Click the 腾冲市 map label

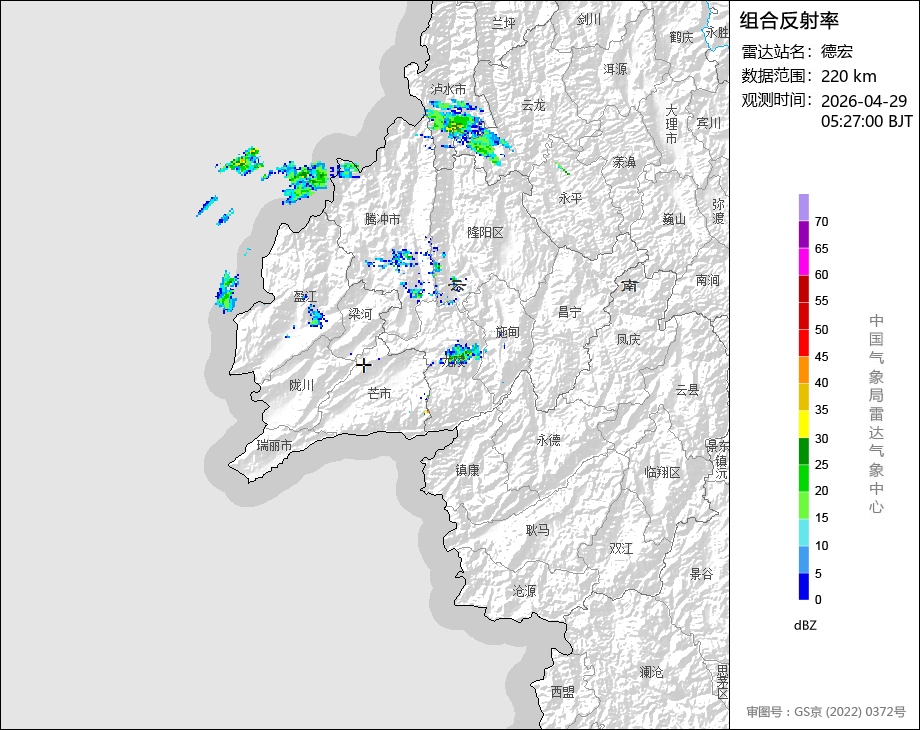coord(382,219)
